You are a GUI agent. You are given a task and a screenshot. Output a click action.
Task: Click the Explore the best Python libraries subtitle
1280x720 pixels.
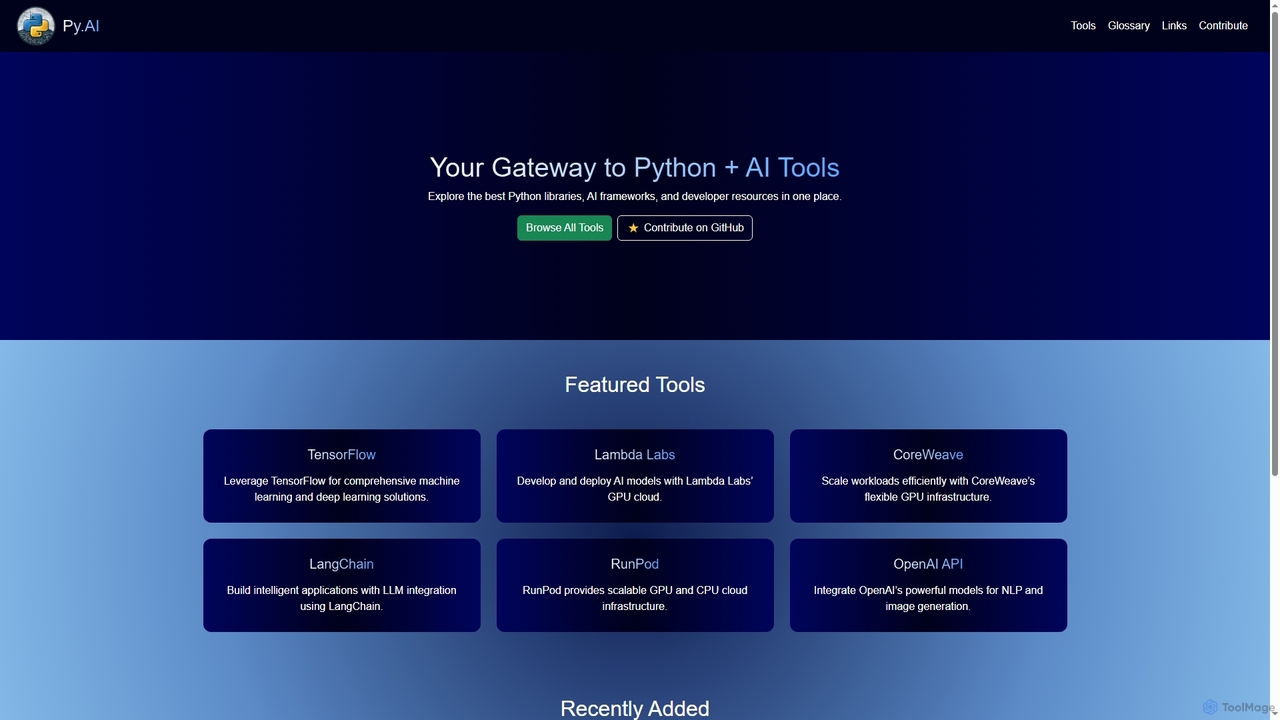pyautogui.click(x=635, y=196)
